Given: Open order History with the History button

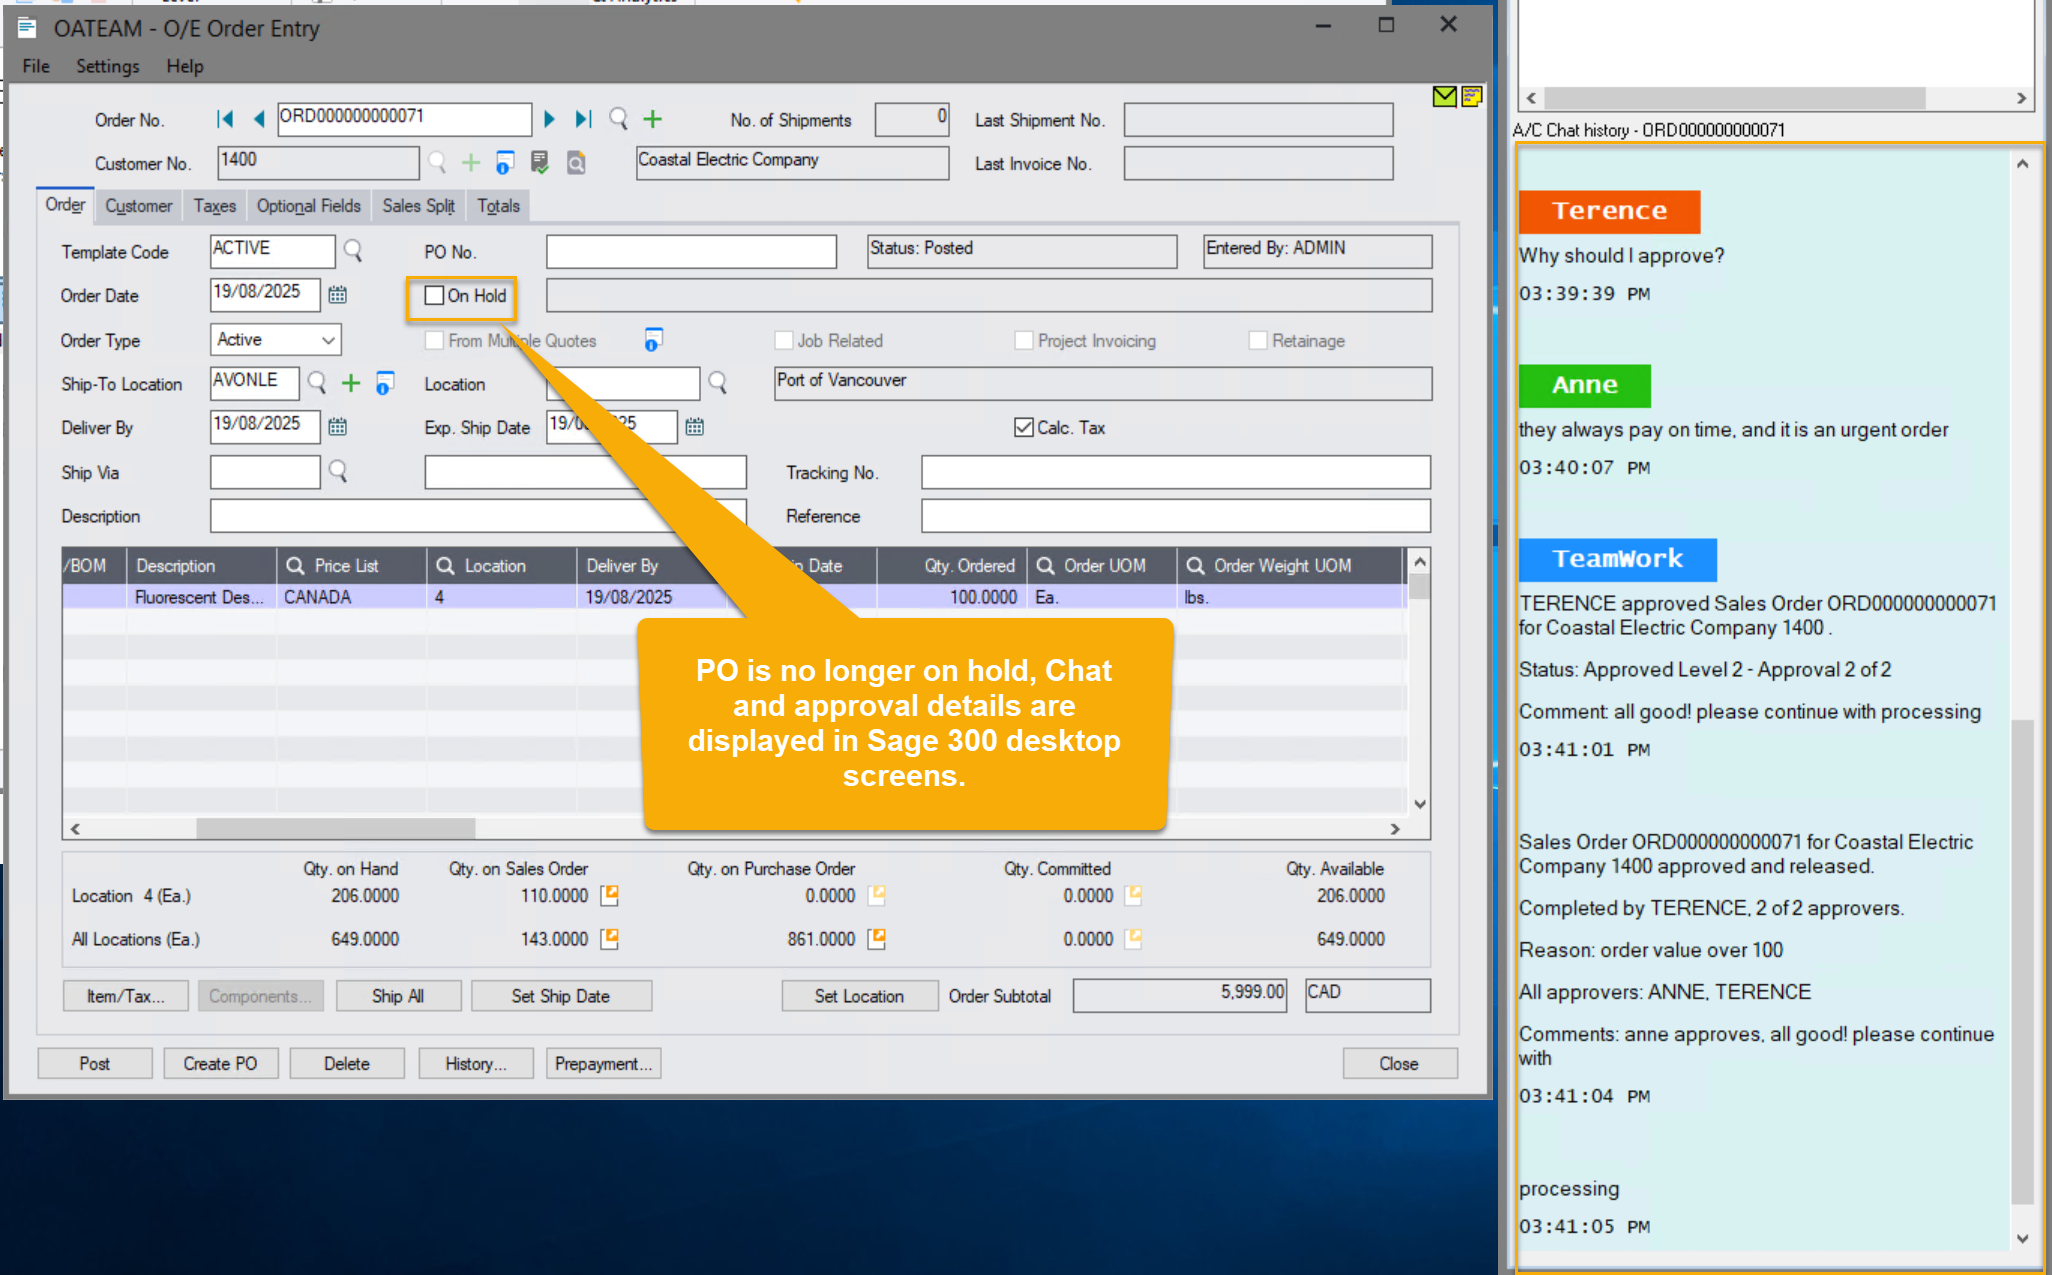Looking at the screenshot, I should (x=475, y=1063).
